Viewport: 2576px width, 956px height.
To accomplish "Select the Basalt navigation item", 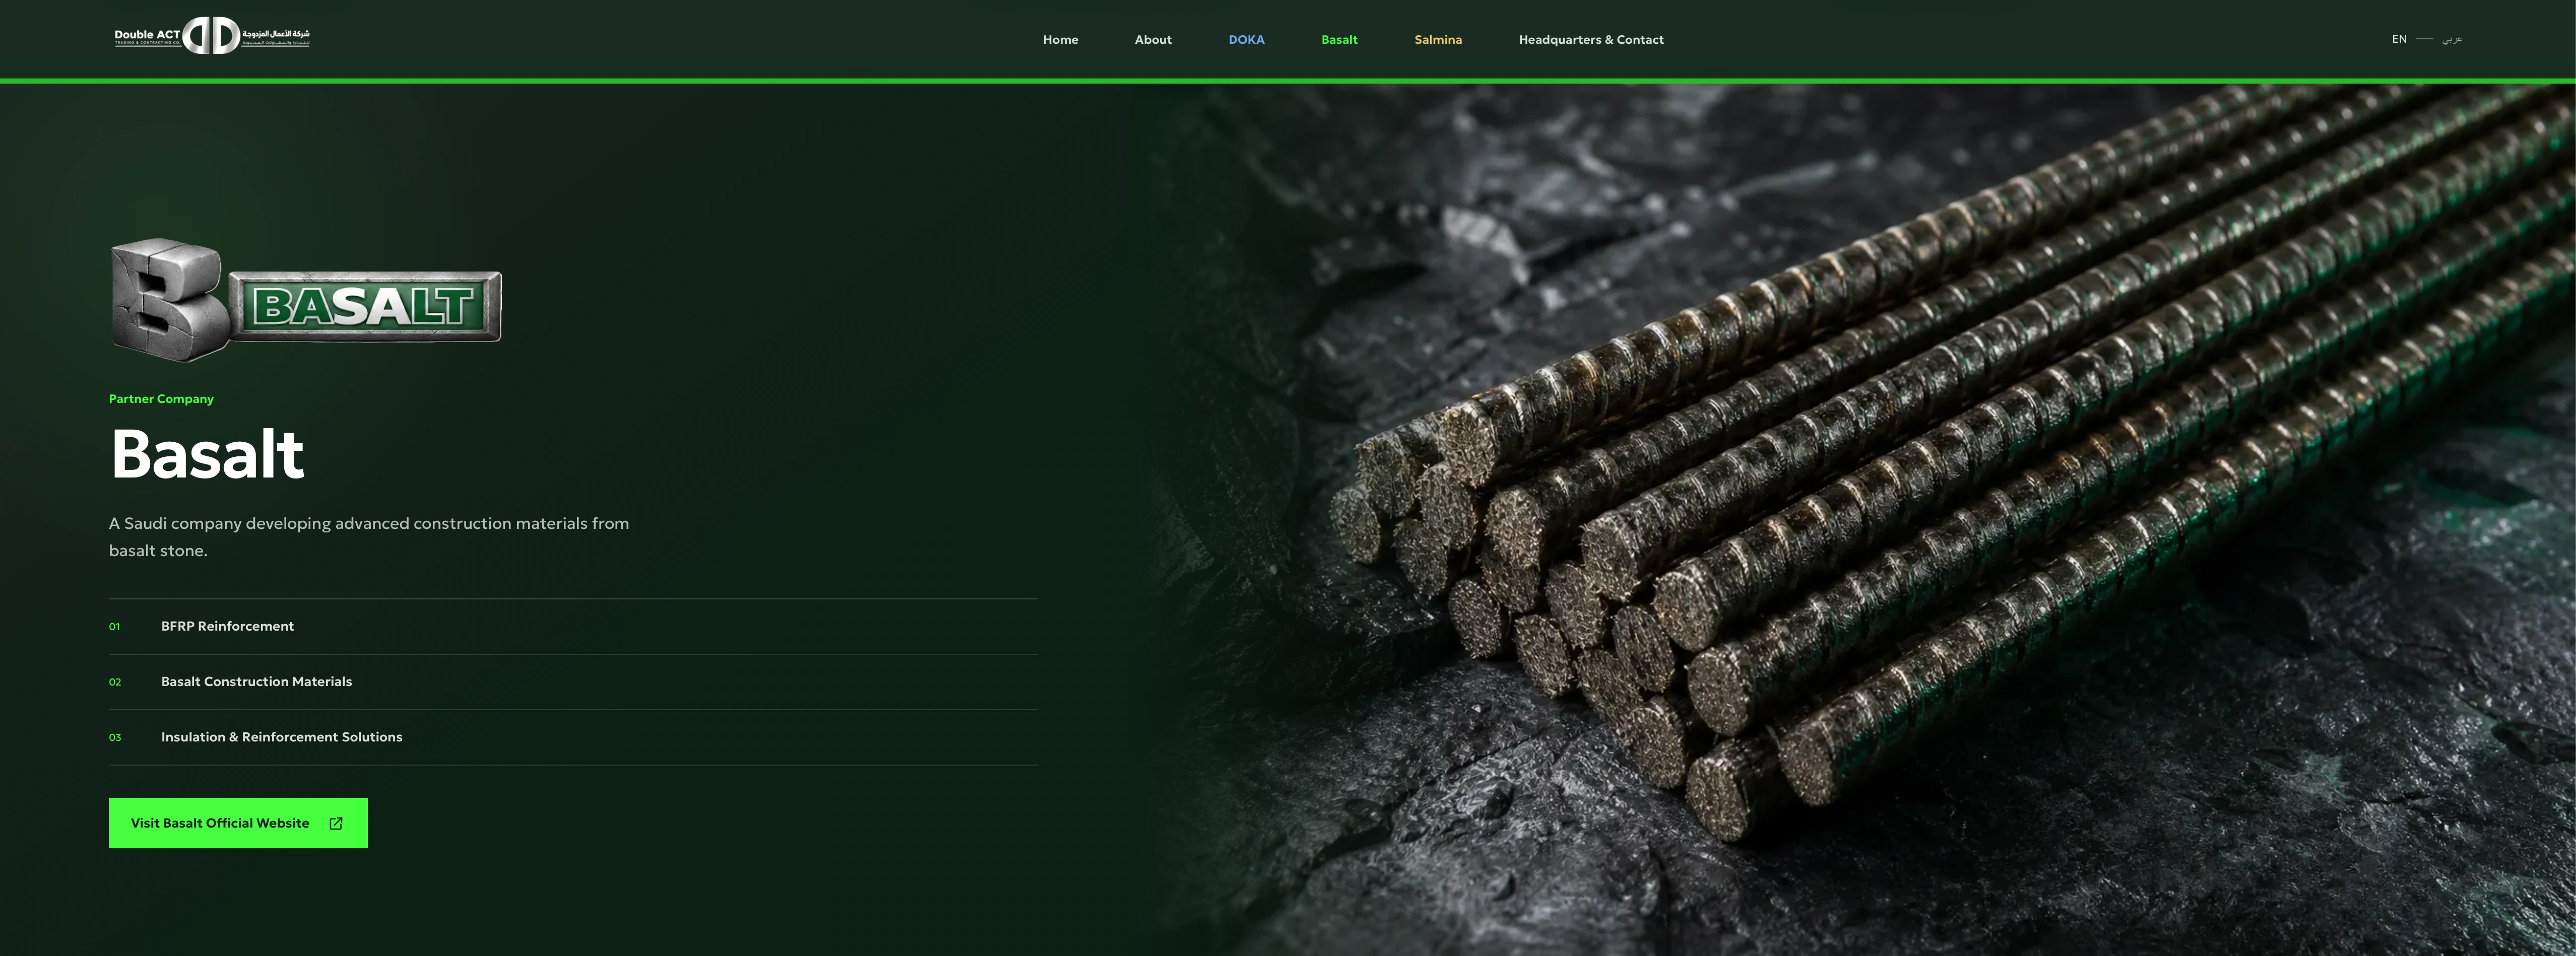I will [1339, 40].
